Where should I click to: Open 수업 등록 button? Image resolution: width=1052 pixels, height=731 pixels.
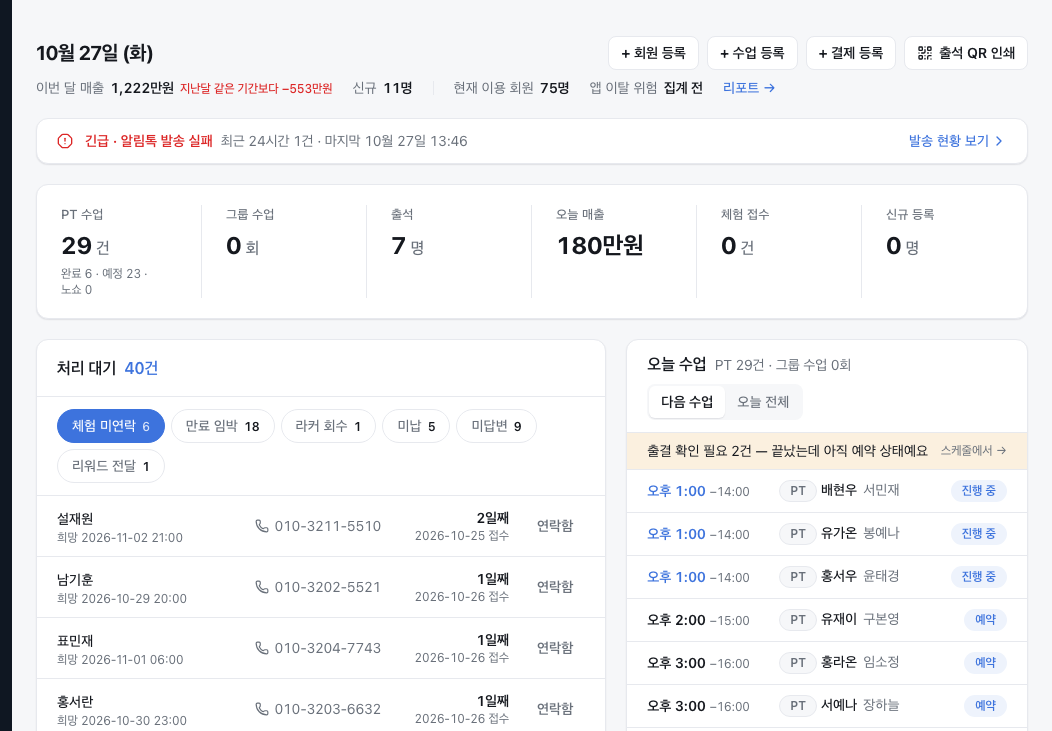click(752, 53)
